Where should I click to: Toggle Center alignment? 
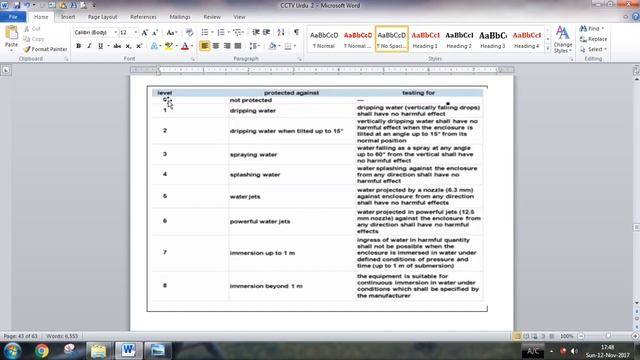click(216, 46)
